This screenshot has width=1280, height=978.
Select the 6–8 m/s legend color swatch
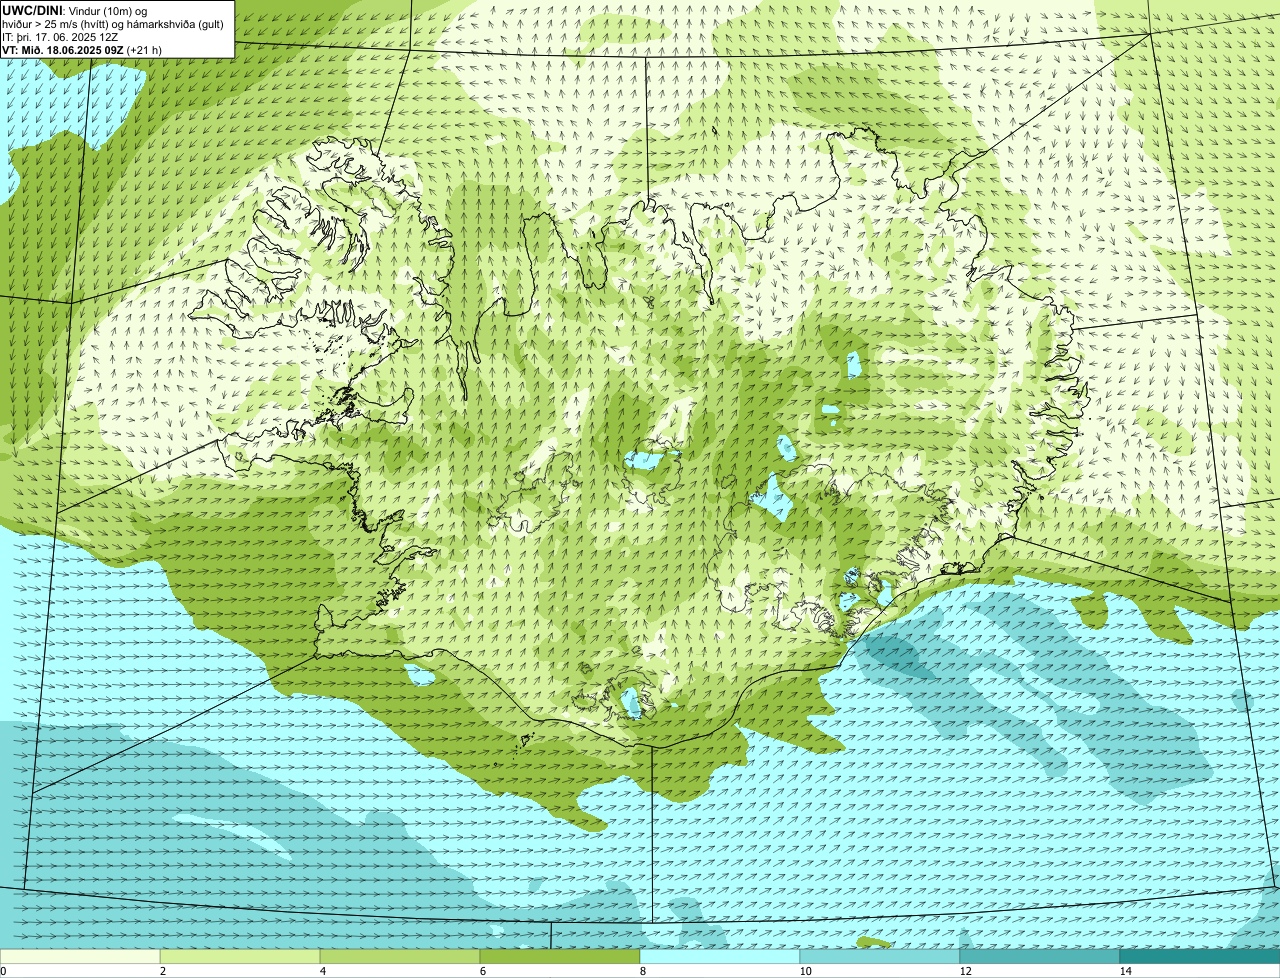click(560, 956)
